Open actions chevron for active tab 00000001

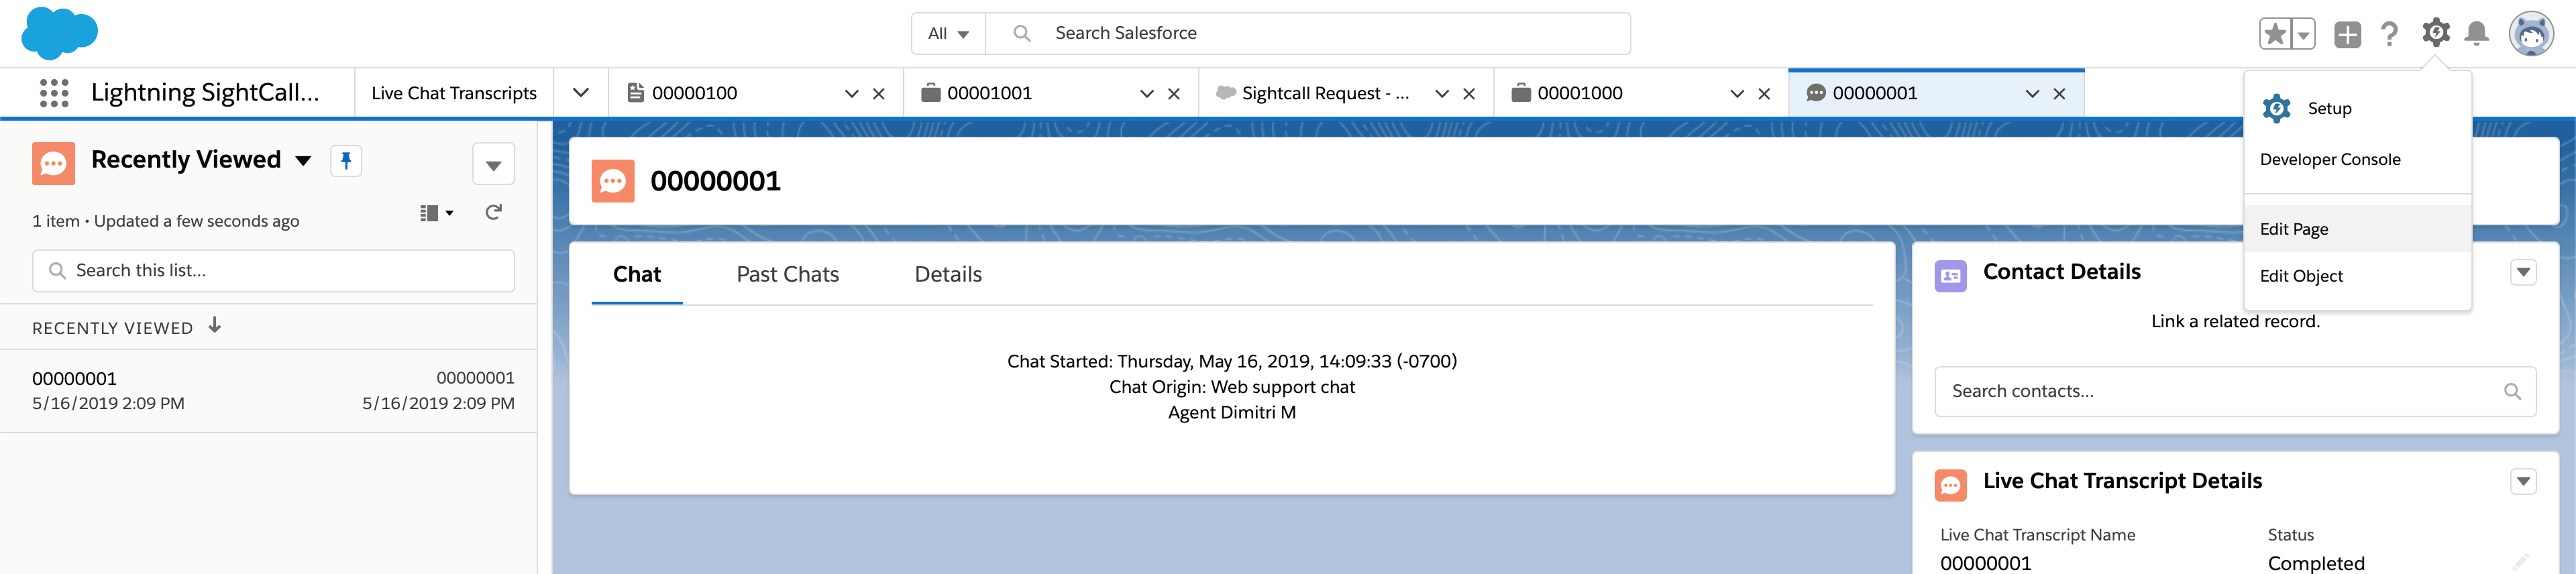click(2032, 93)
